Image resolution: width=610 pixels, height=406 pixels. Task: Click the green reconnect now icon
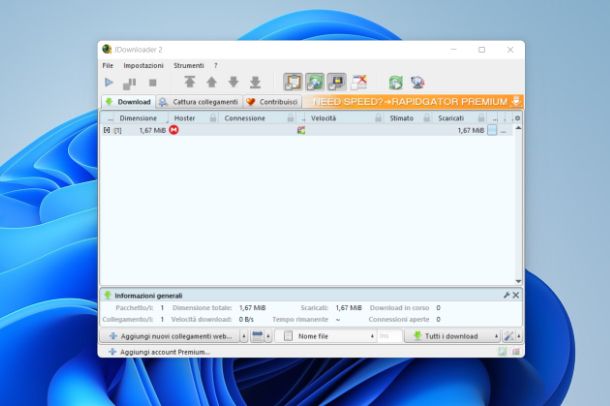tap(396, 82)
